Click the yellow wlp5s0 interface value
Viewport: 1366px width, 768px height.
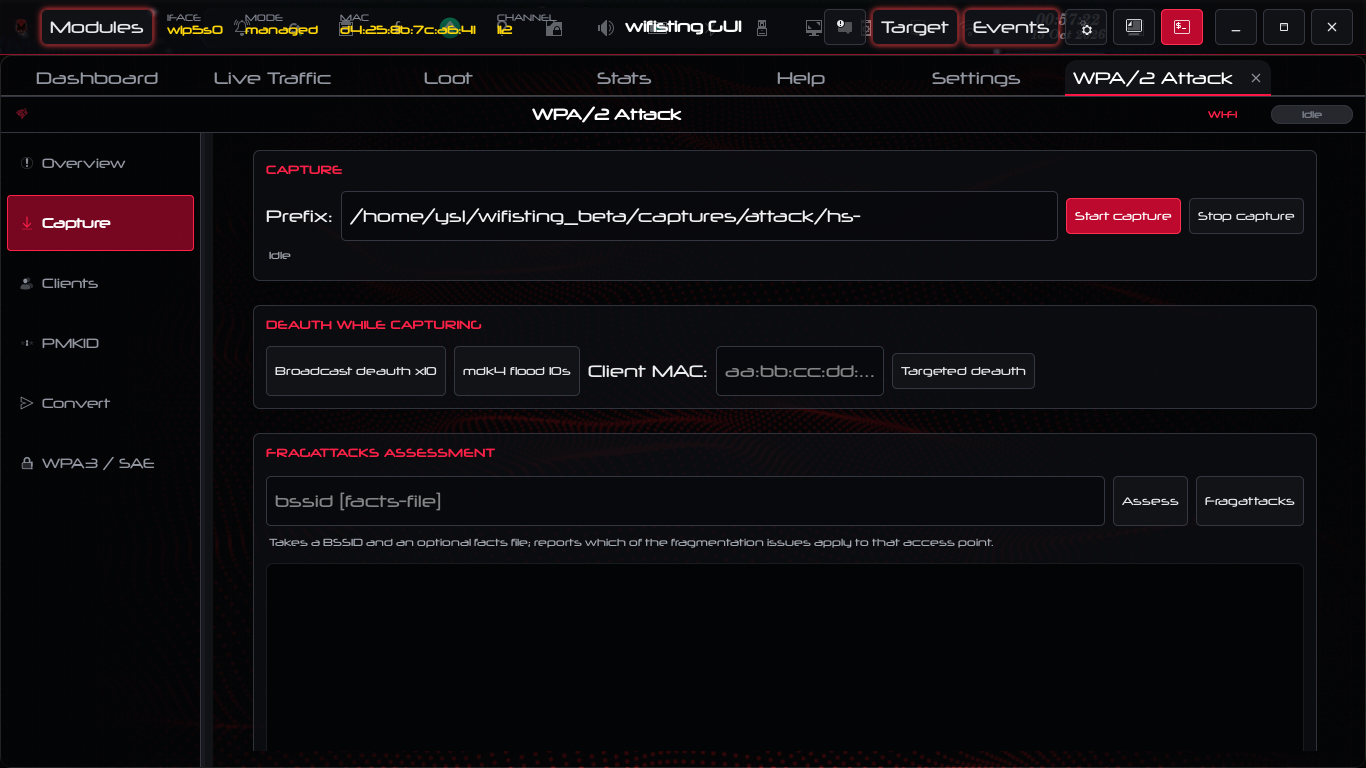[x=195, y=30]
